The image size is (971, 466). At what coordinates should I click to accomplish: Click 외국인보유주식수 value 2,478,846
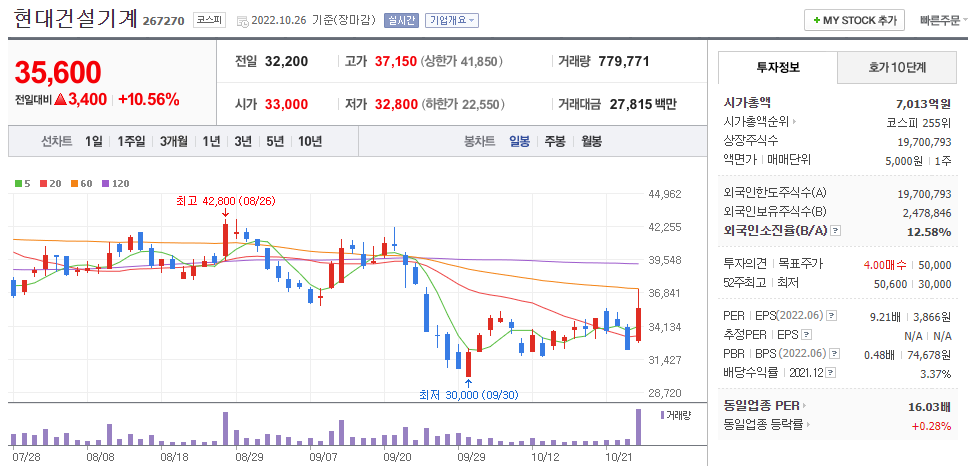coord(925,213)
